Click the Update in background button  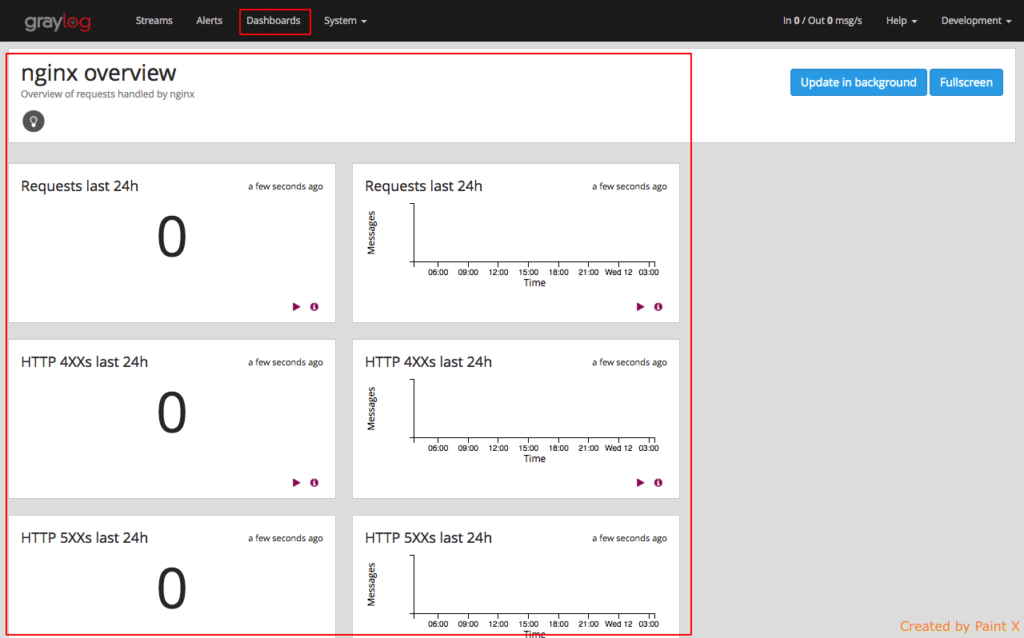click(x=858, y=82)
